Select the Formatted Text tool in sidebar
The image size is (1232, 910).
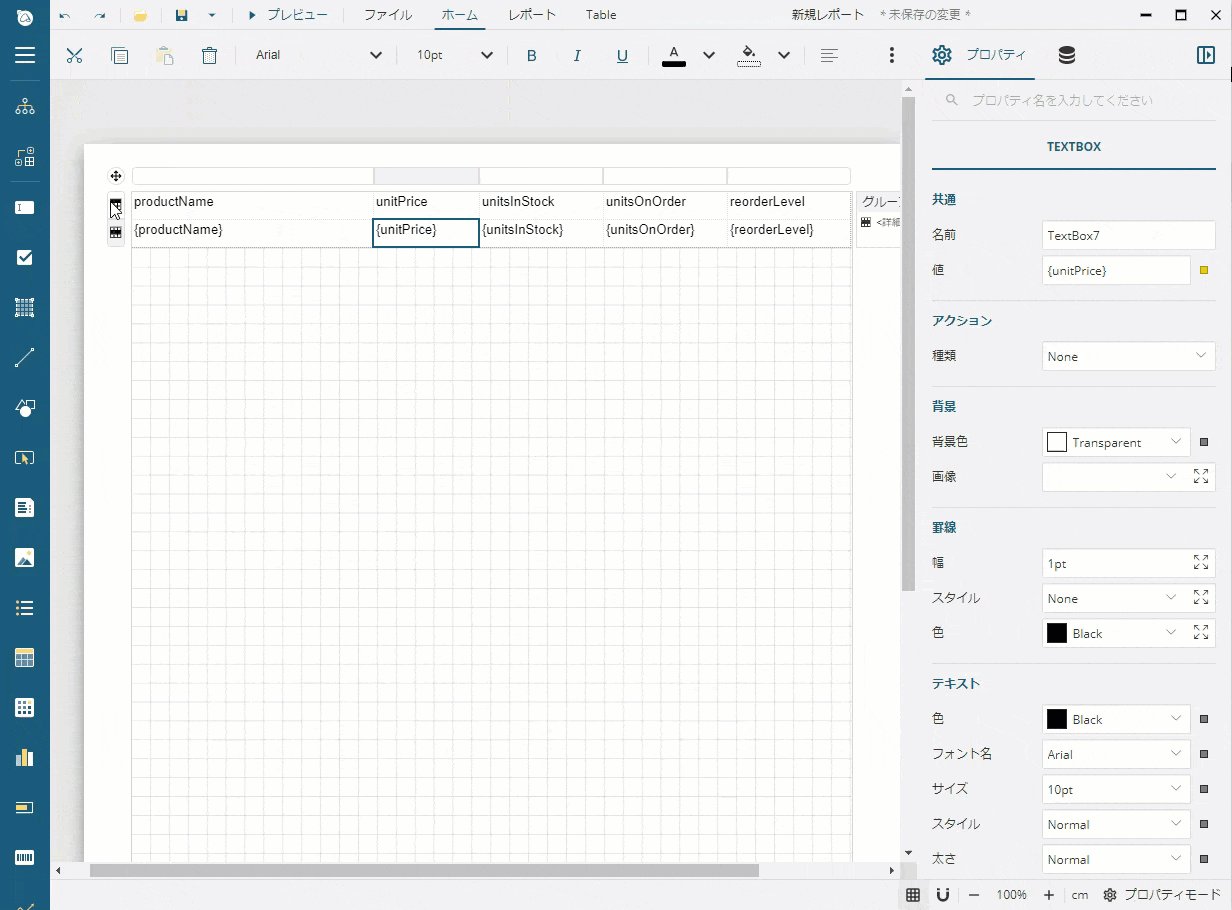point(25,508)
